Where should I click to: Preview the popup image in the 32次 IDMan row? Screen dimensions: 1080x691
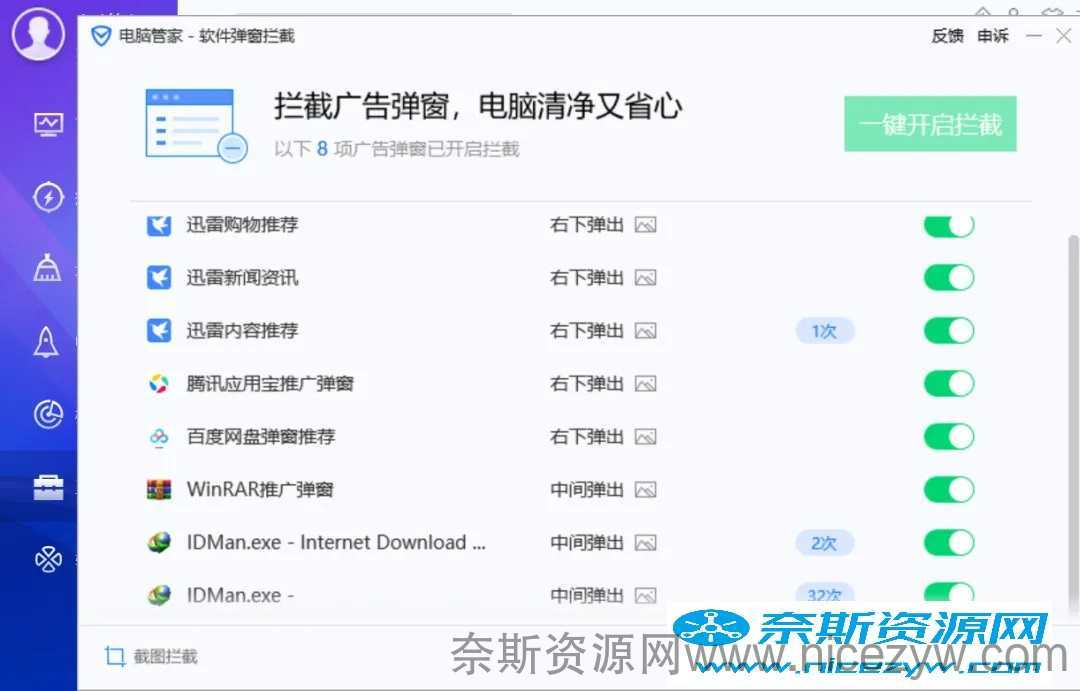pos(645,595)
